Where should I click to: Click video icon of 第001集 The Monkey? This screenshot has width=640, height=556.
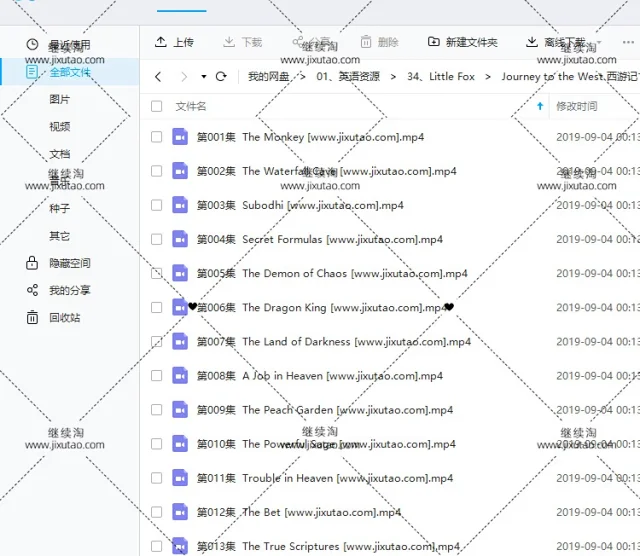180,137
